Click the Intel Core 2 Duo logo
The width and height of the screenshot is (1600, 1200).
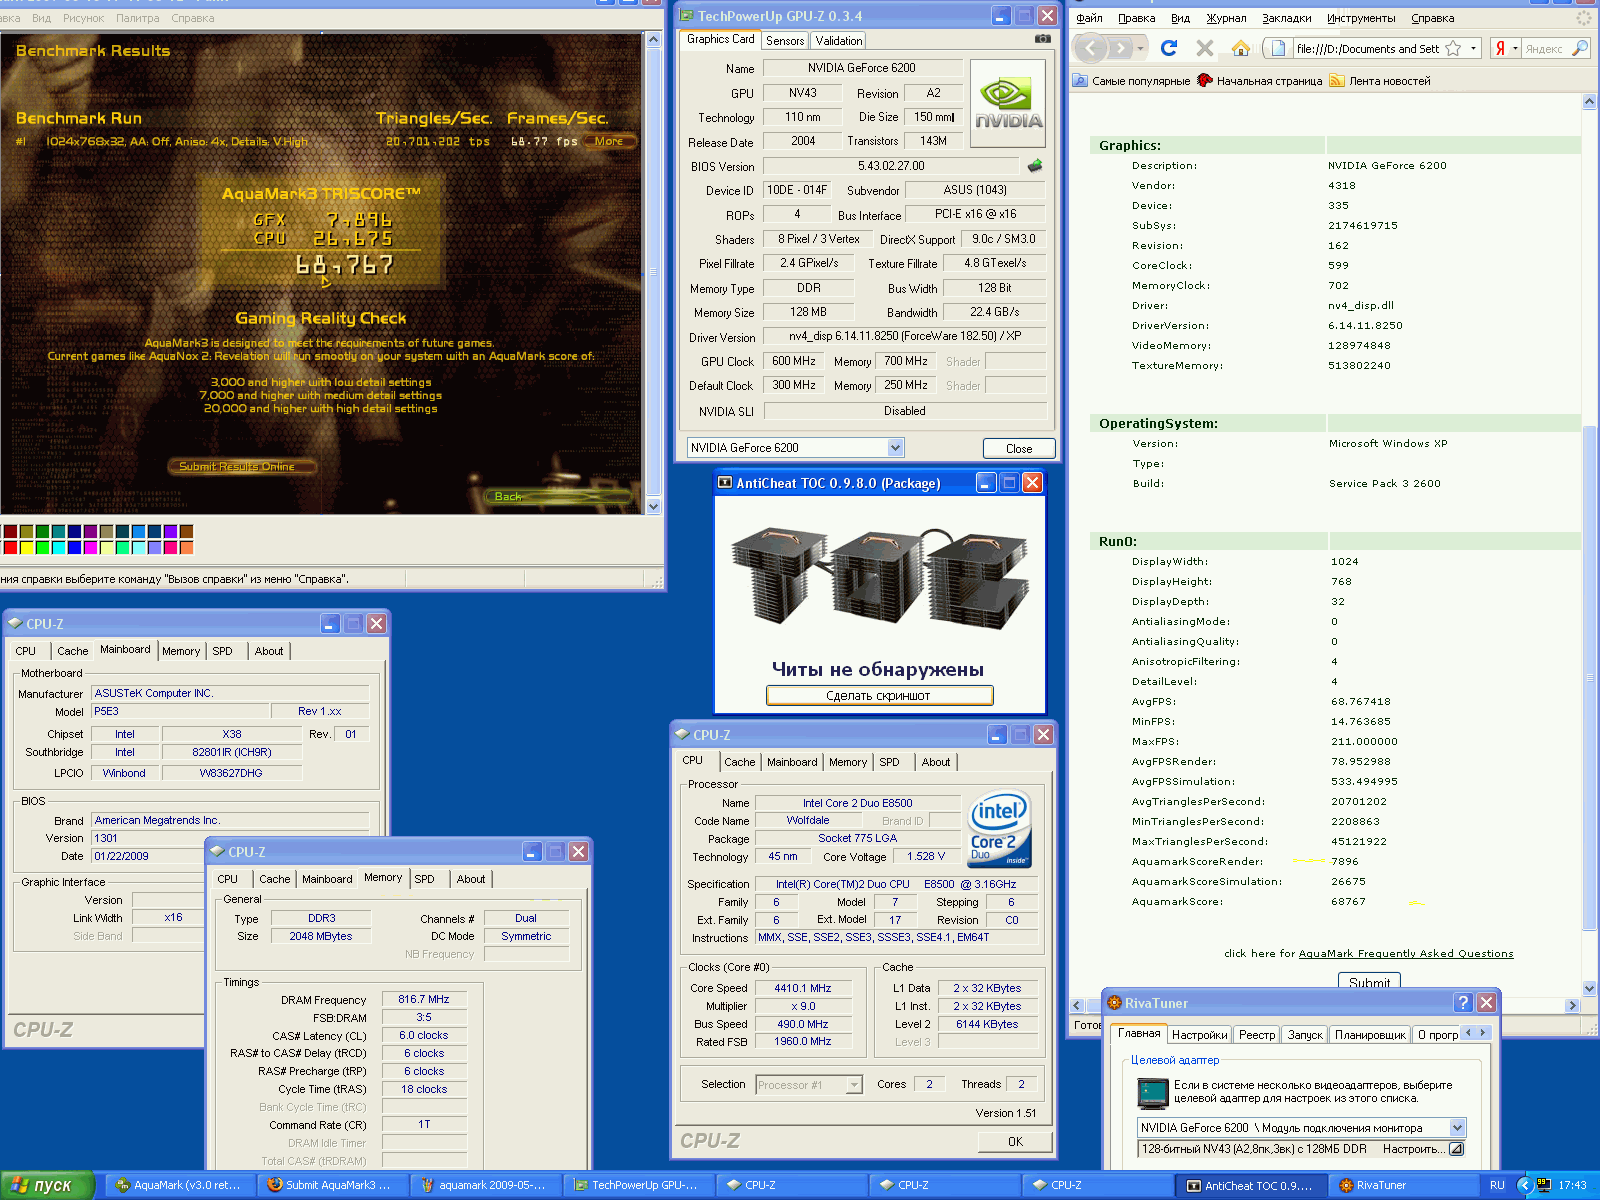[x=999, y=829]
